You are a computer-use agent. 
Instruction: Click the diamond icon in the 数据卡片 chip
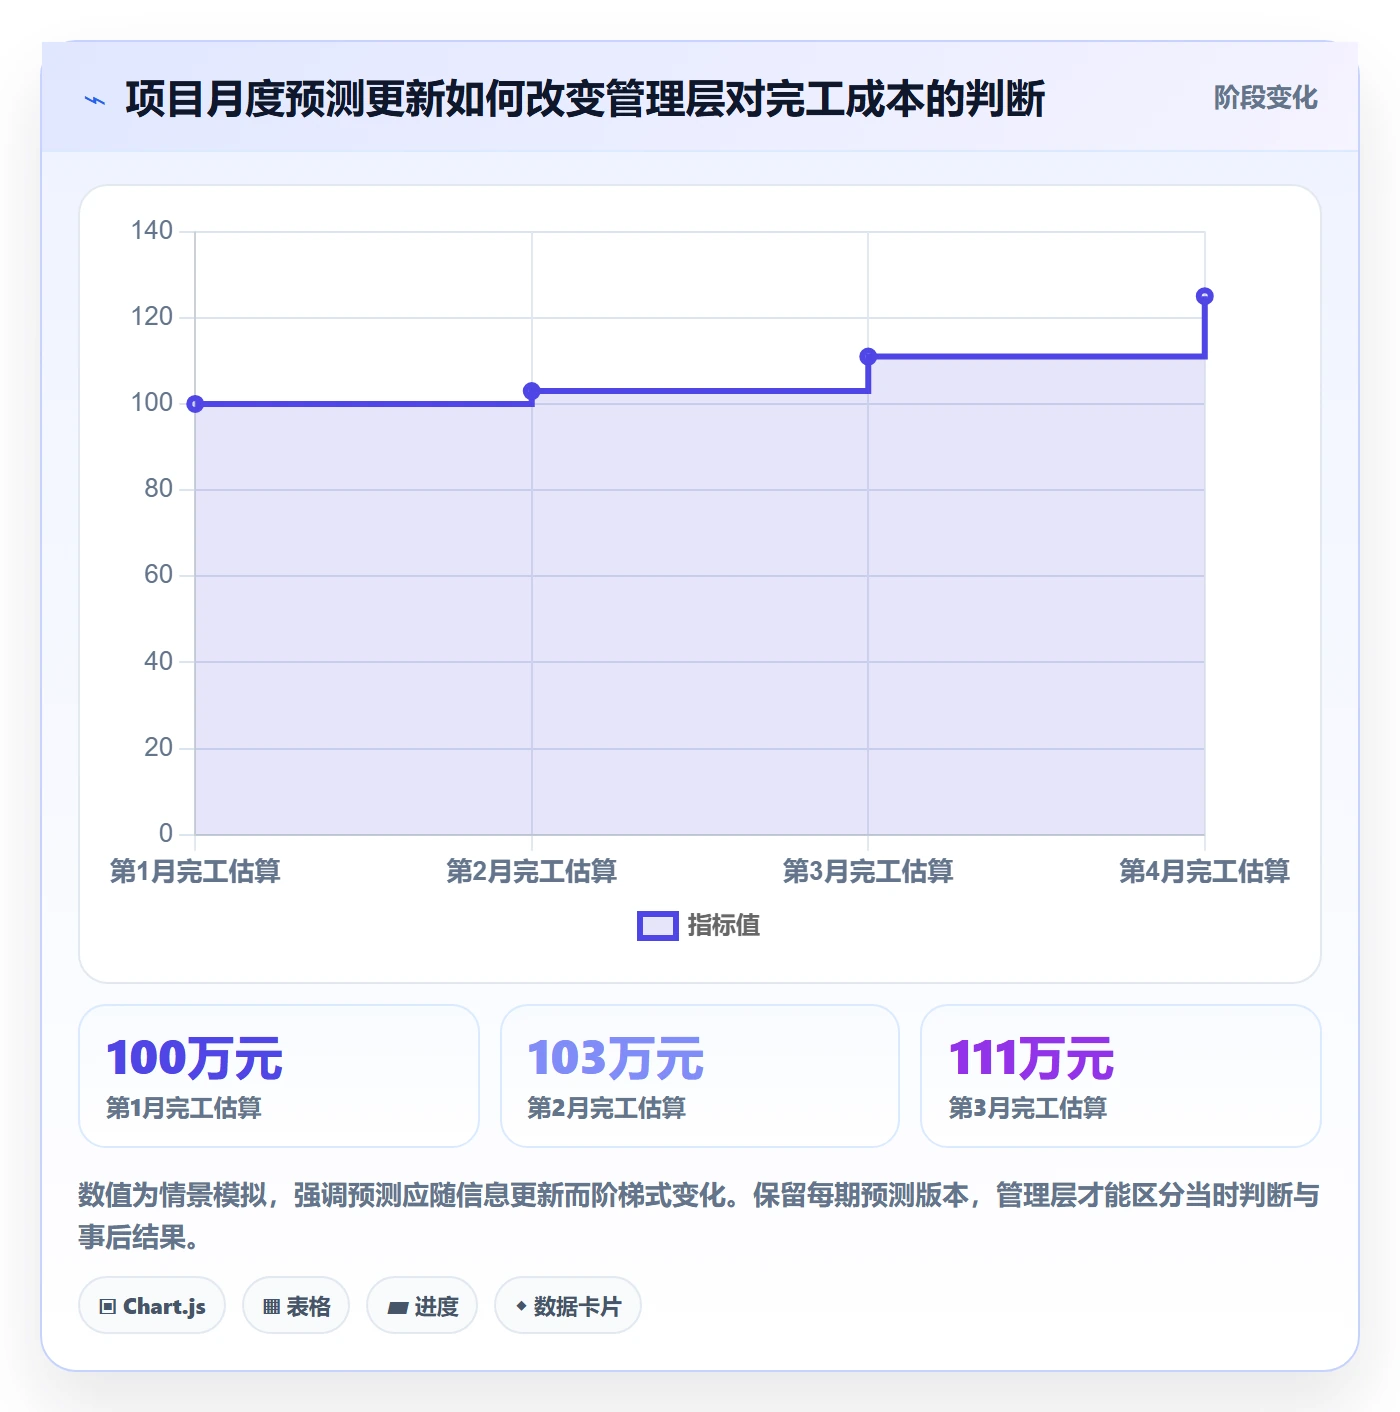tap(521, 1306)
